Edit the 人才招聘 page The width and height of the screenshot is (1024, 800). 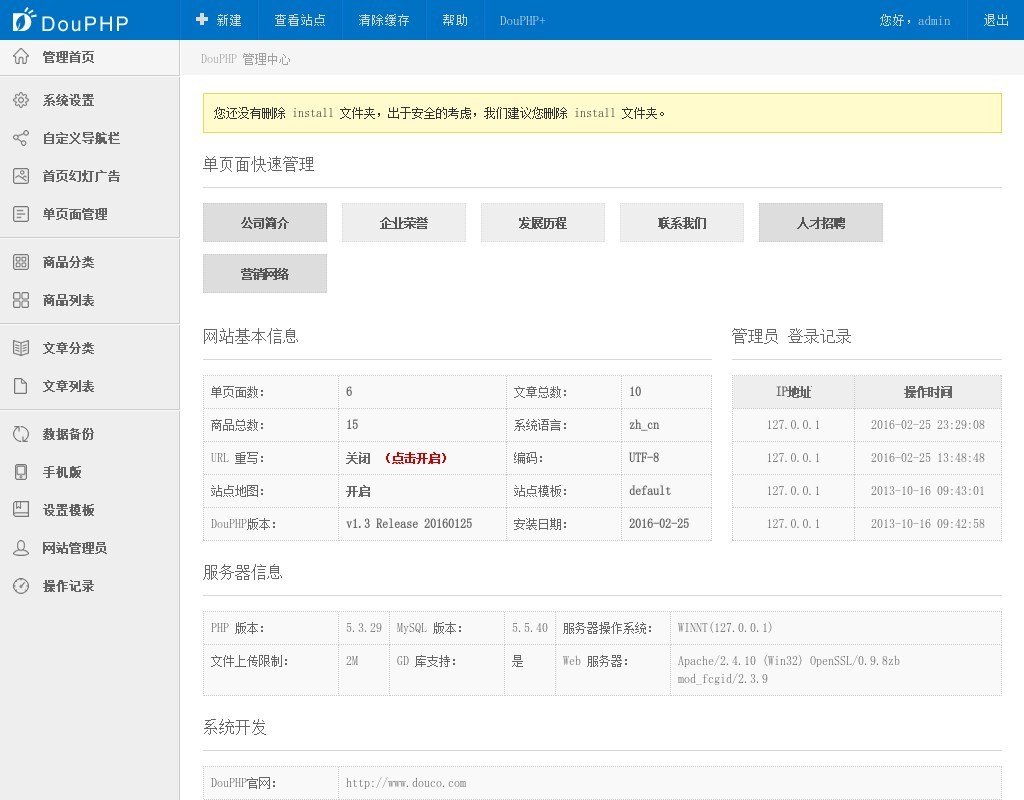(x=821, y=223)
